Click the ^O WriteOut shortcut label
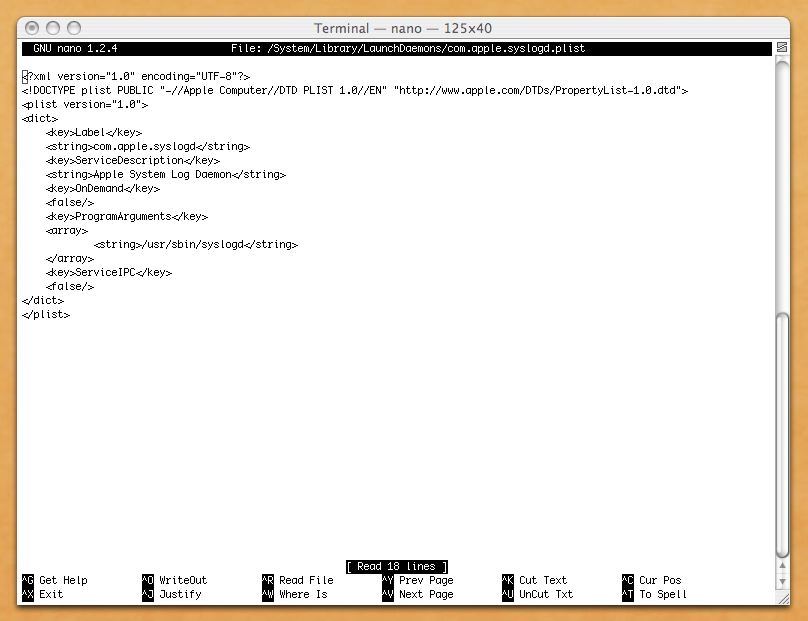Image resolution: width=808 pixels, height=621 pixels. click(x=175, y=580)
